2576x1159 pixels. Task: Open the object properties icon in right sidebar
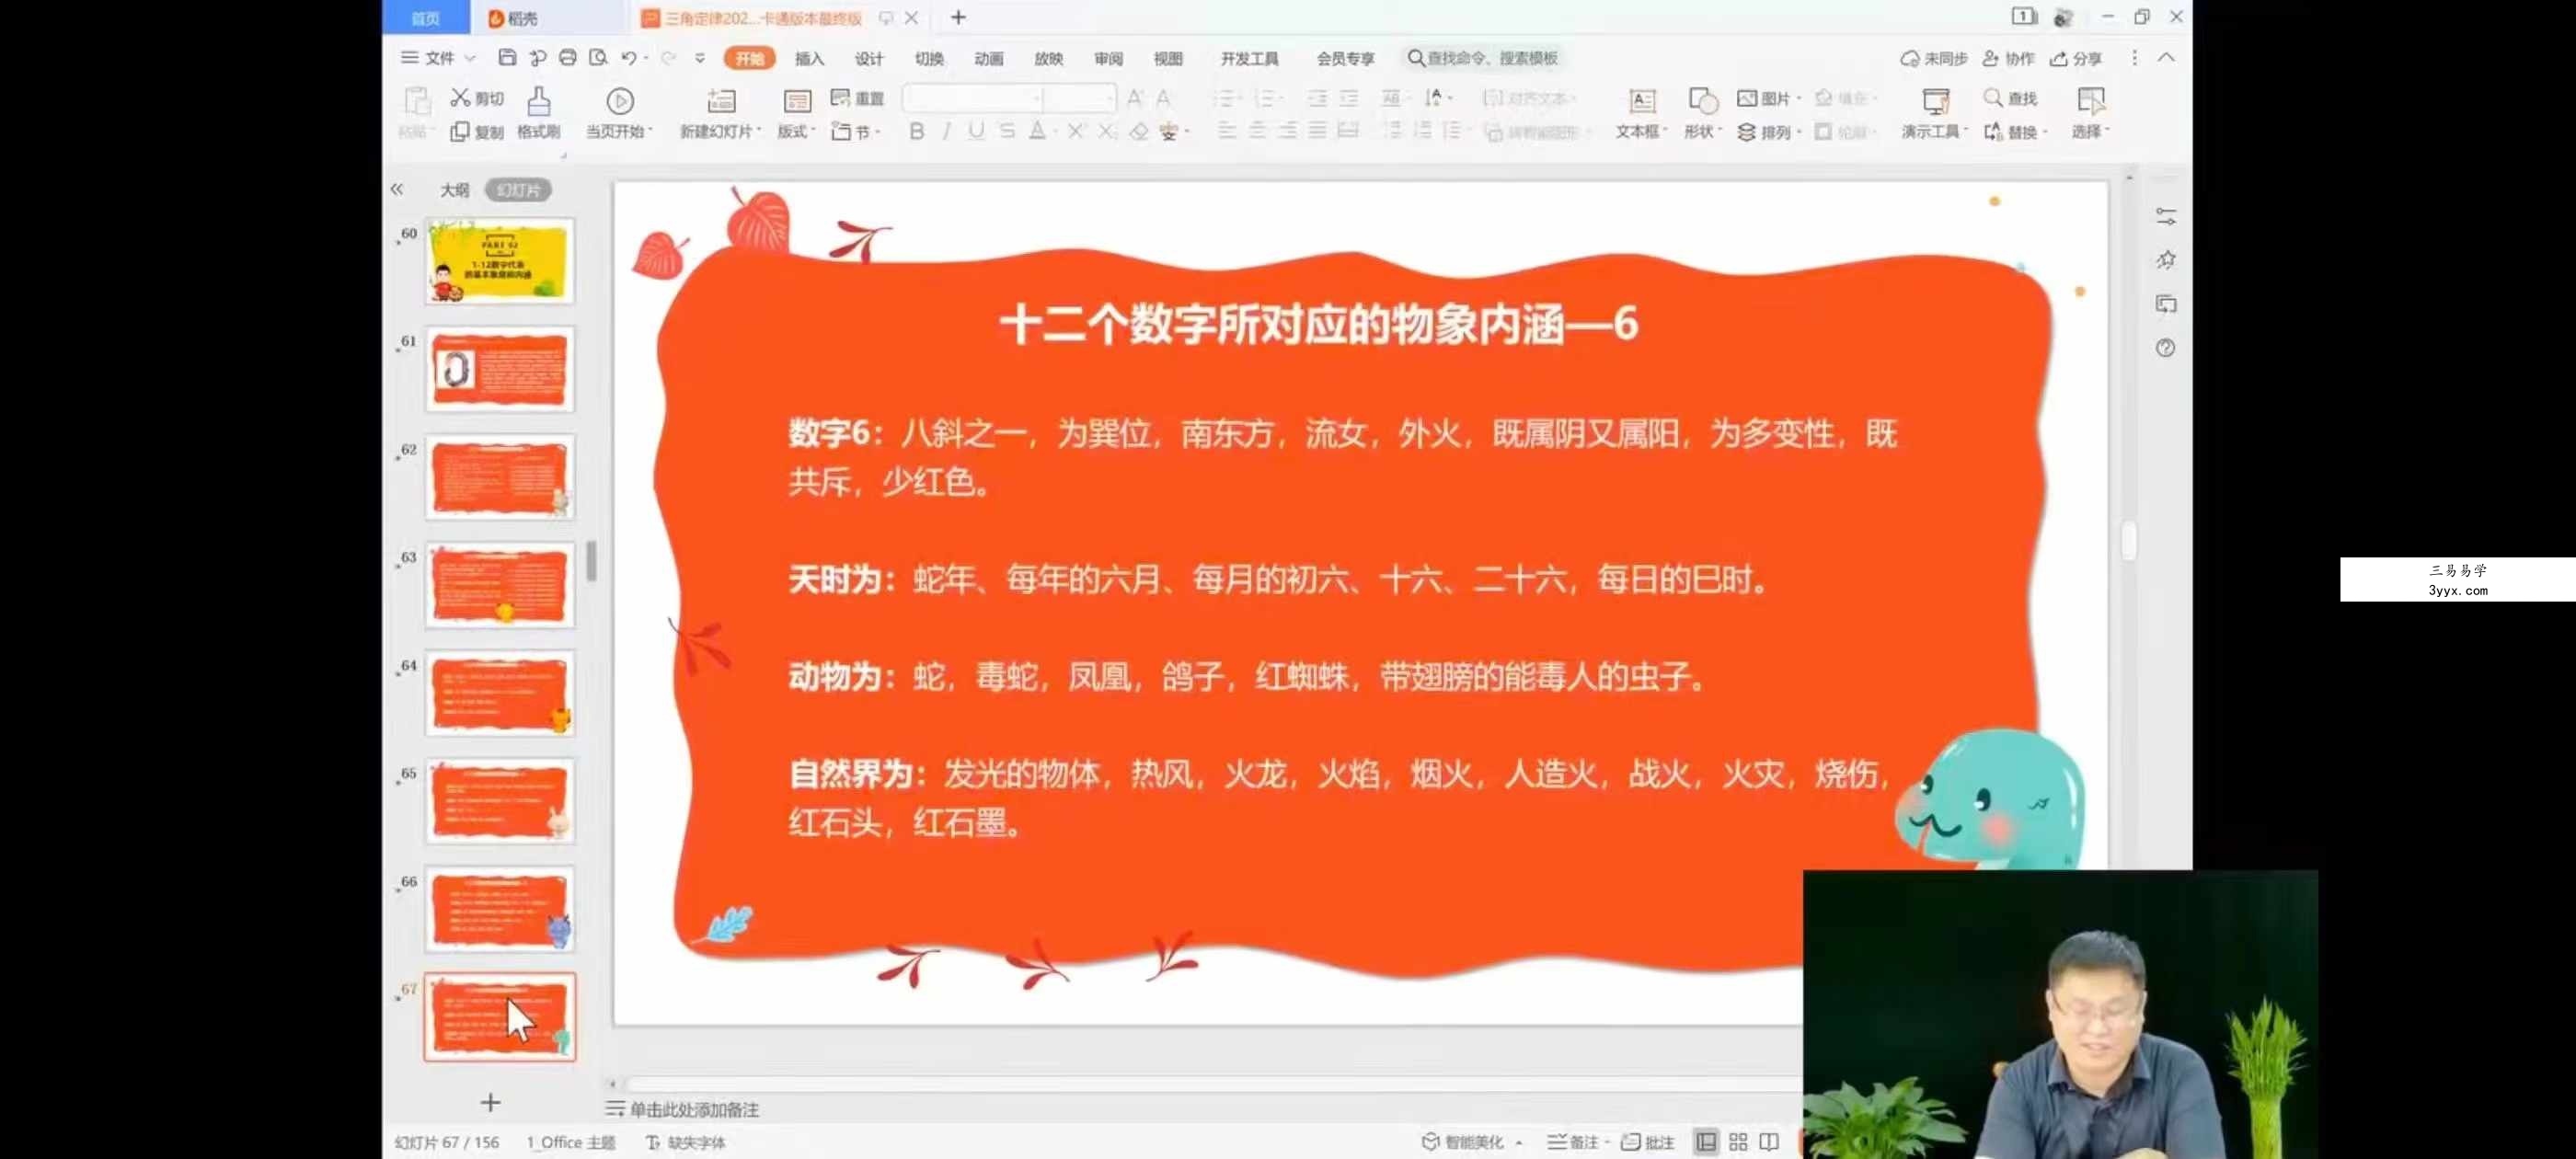(x=2165, y=216)
